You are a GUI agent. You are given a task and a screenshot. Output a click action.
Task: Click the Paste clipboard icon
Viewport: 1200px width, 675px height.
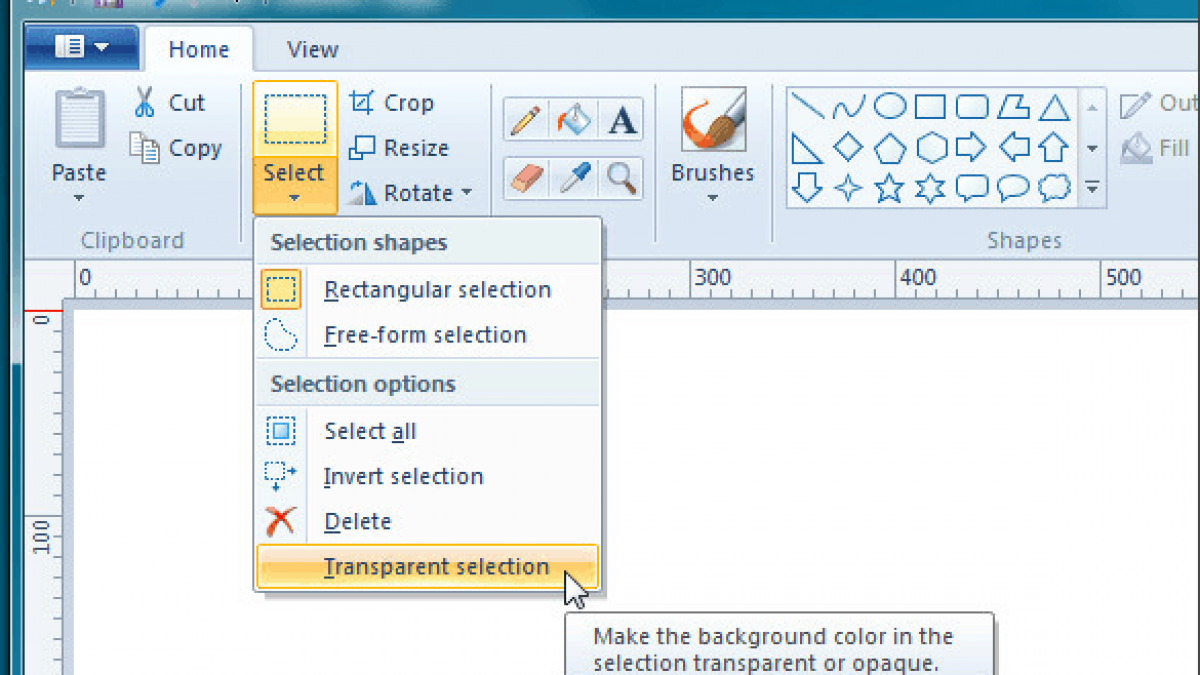pyautogui.click(x=79, y=119)
